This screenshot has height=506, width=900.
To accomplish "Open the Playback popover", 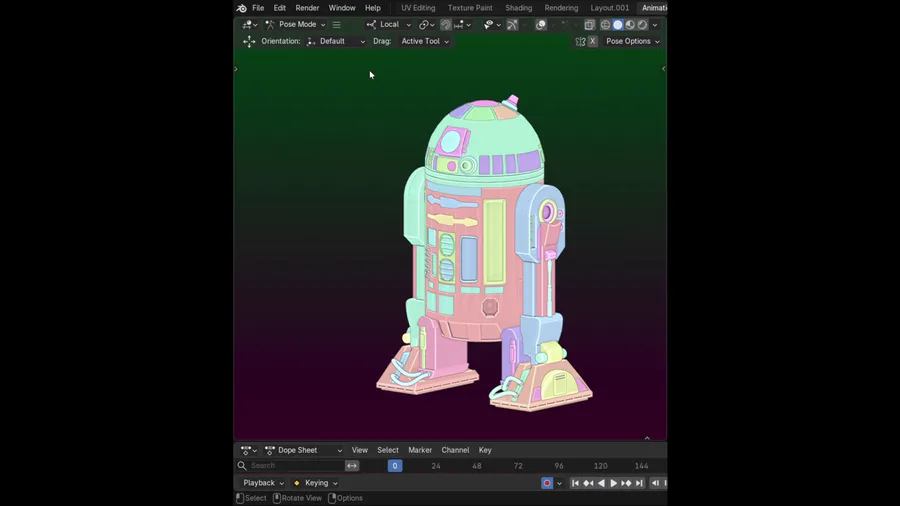I will coord(263,483).
